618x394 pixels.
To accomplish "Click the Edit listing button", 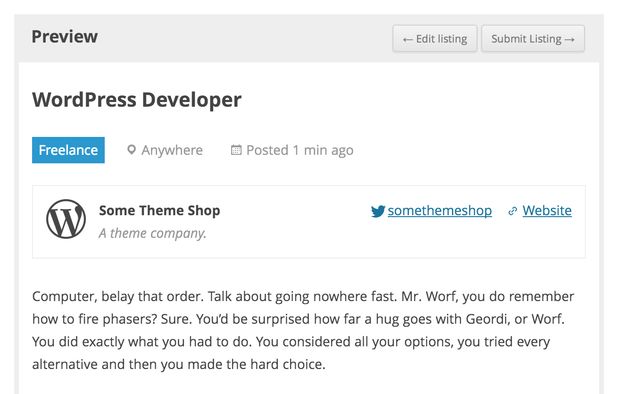I will point(435,39).
